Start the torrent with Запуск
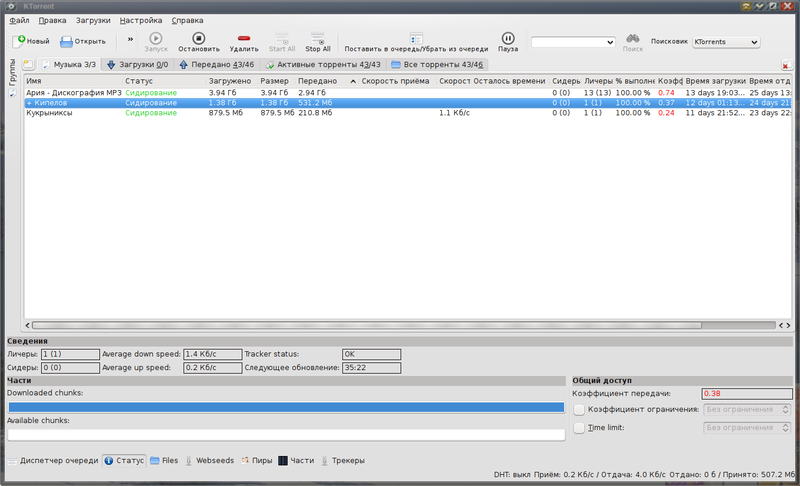Viewport: 800px width, 486px height. (x=156, y=42)
